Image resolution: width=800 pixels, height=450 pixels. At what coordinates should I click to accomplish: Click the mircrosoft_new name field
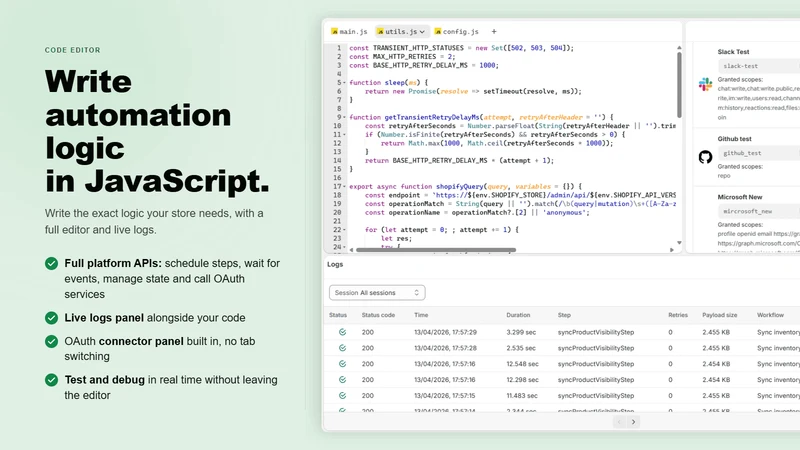pyautogui.click(x=759, y=211)
